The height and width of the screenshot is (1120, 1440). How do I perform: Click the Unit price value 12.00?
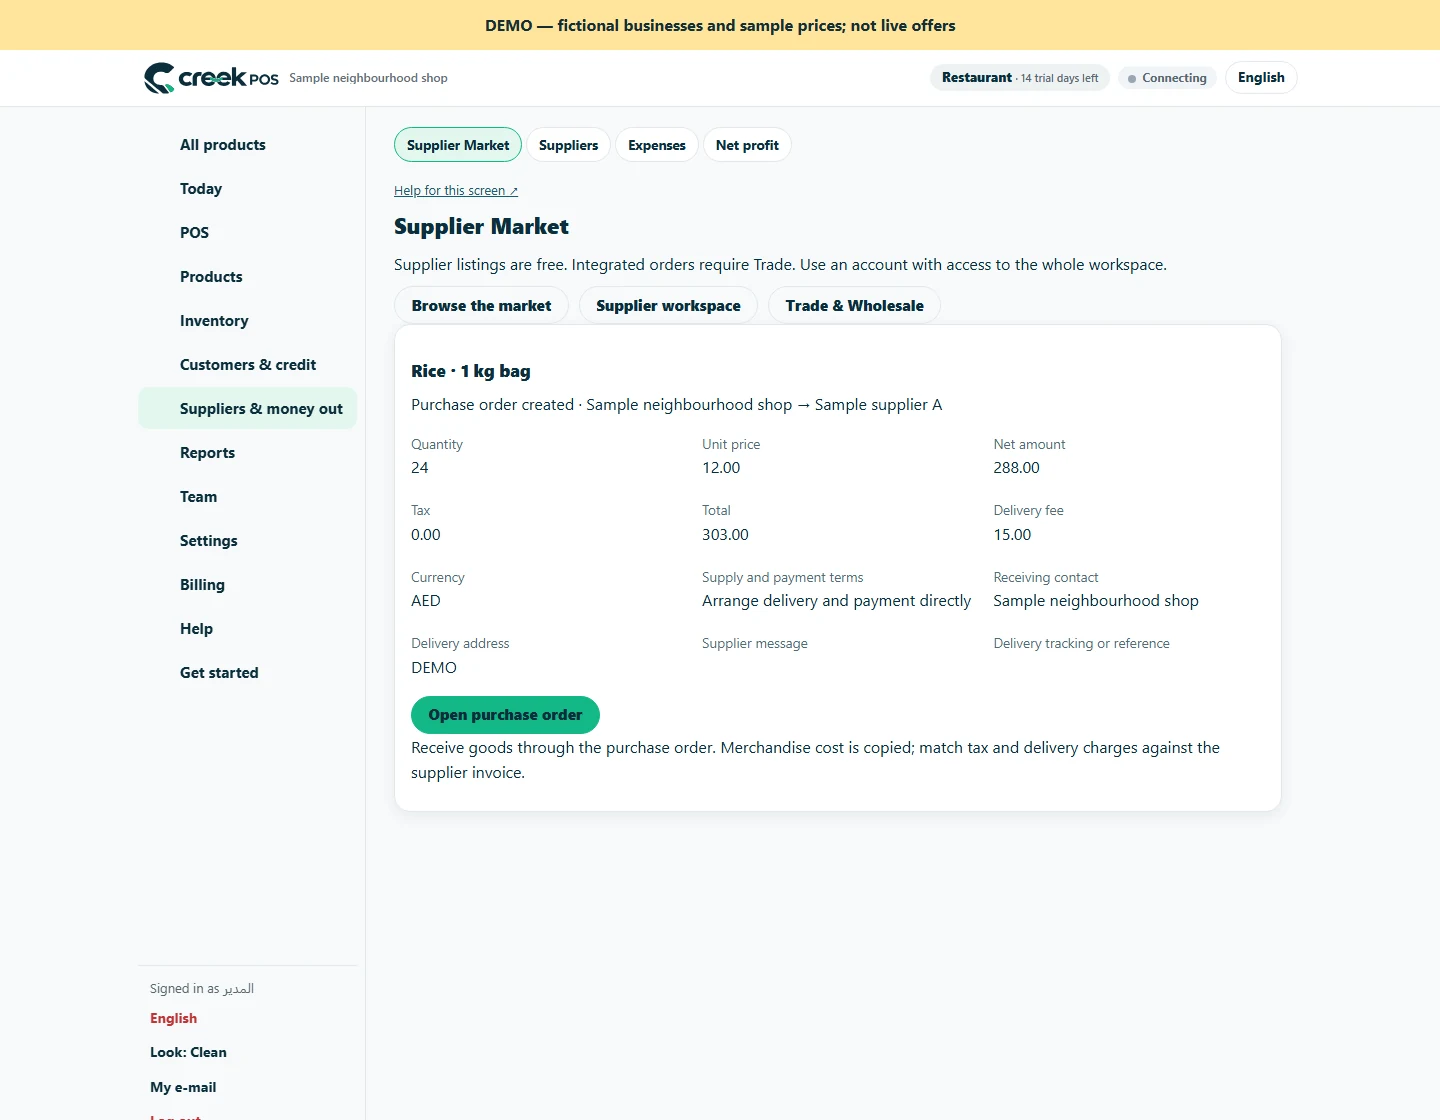point(721,468)
